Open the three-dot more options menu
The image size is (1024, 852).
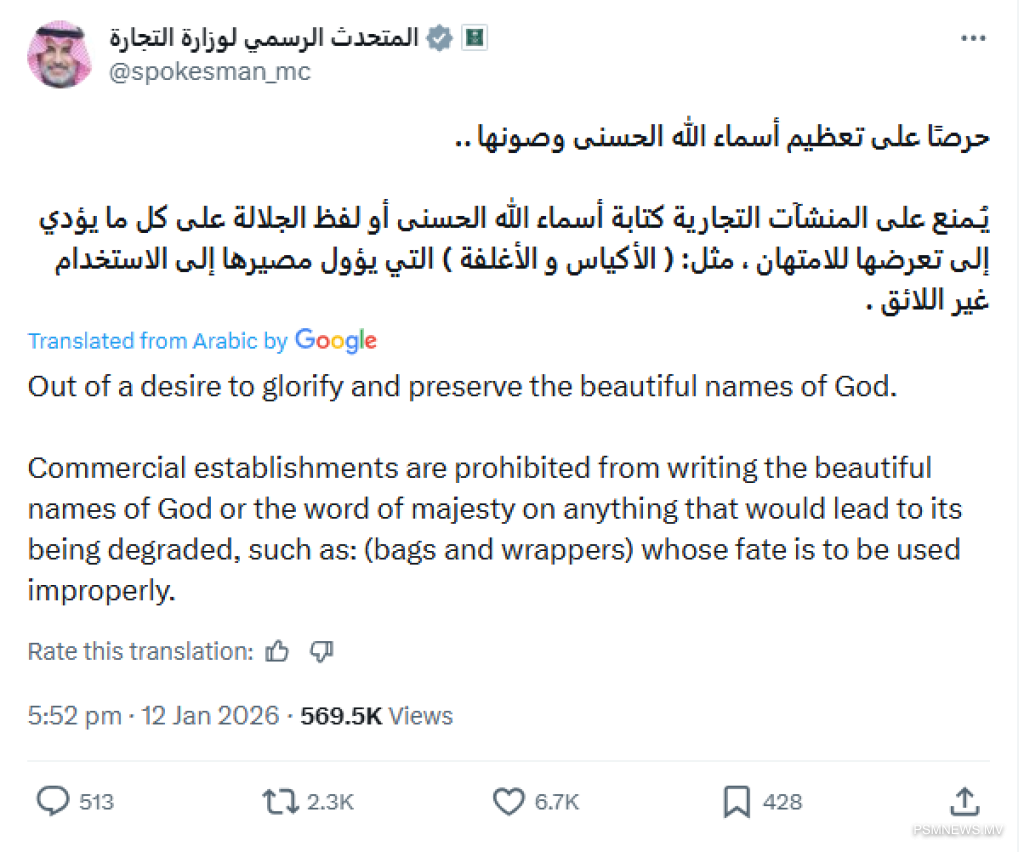974,38
